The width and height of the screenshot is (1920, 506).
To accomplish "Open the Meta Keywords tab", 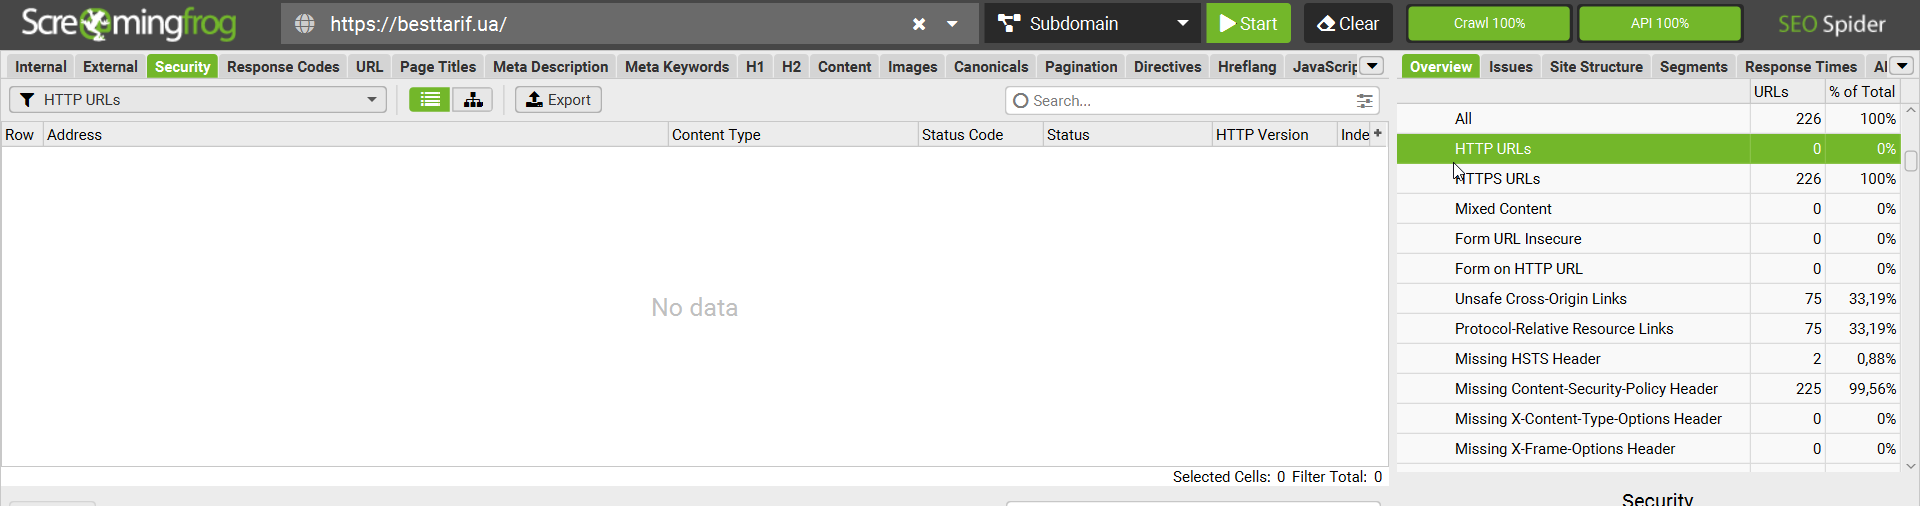I will (677, 67).
